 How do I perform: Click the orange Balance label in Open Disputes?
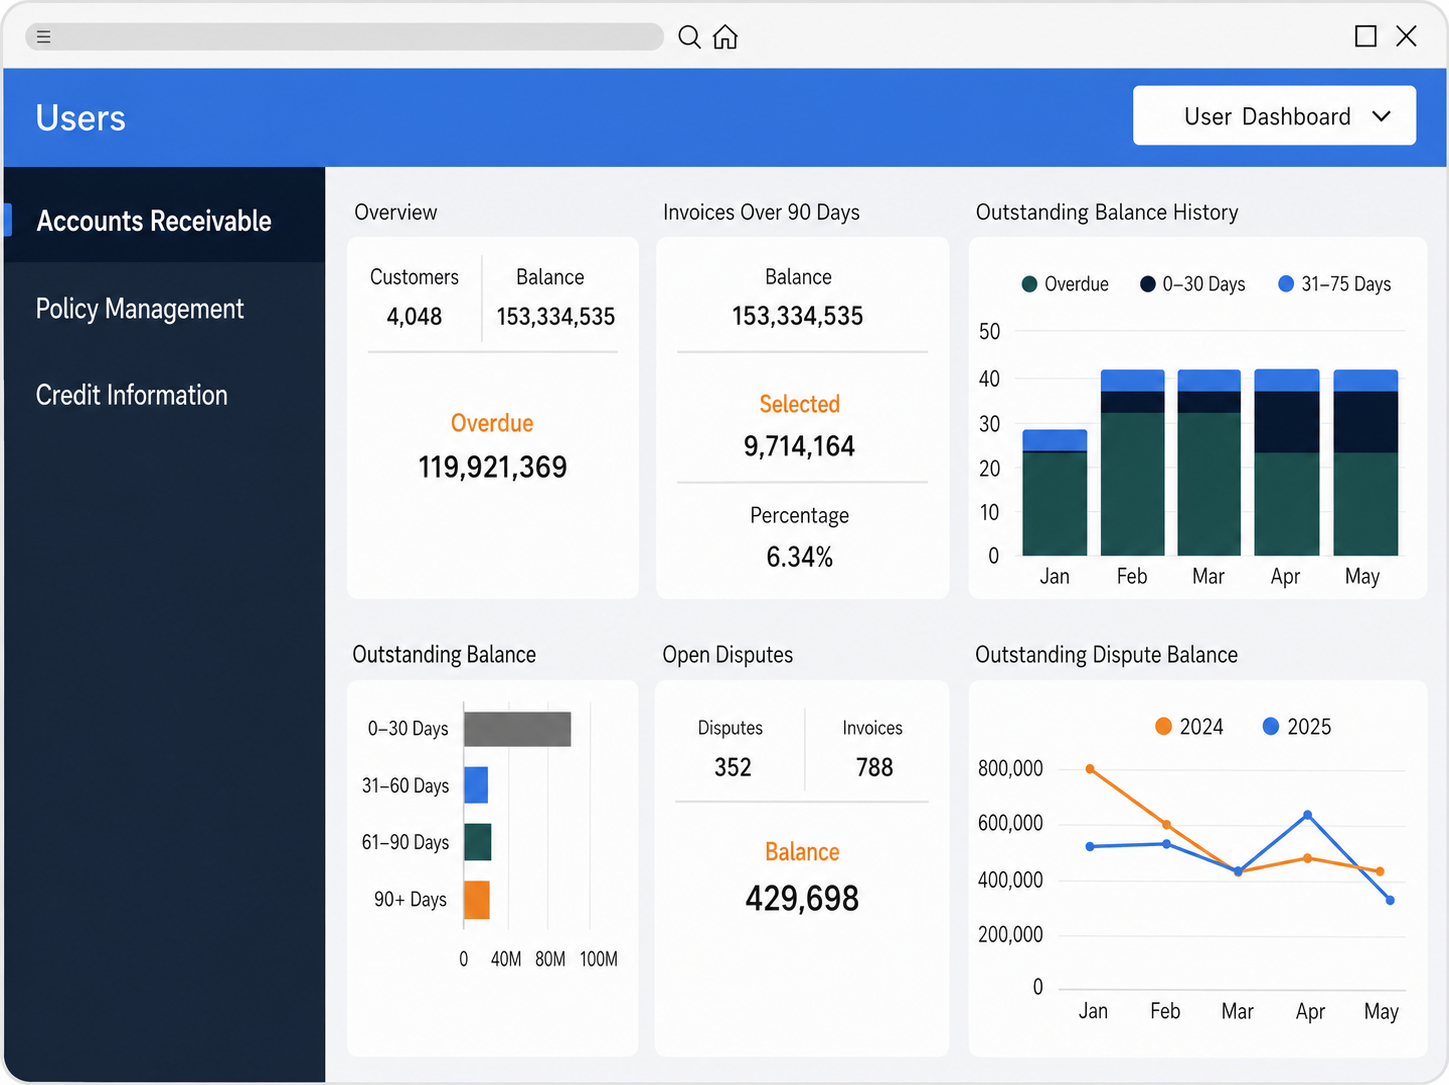802,852
